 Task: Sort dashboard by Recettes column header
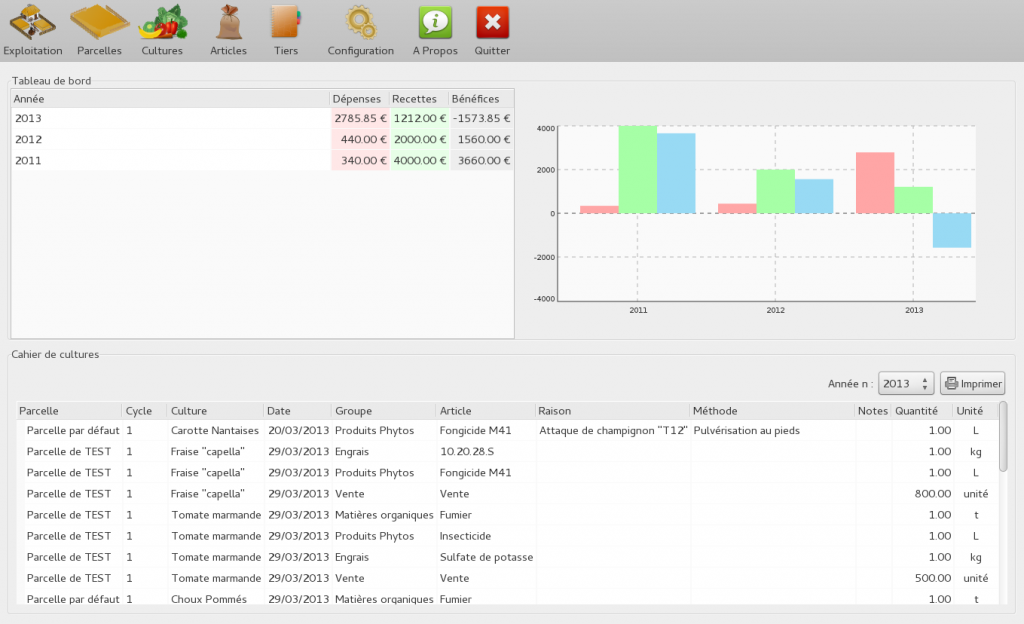(419, 99)
